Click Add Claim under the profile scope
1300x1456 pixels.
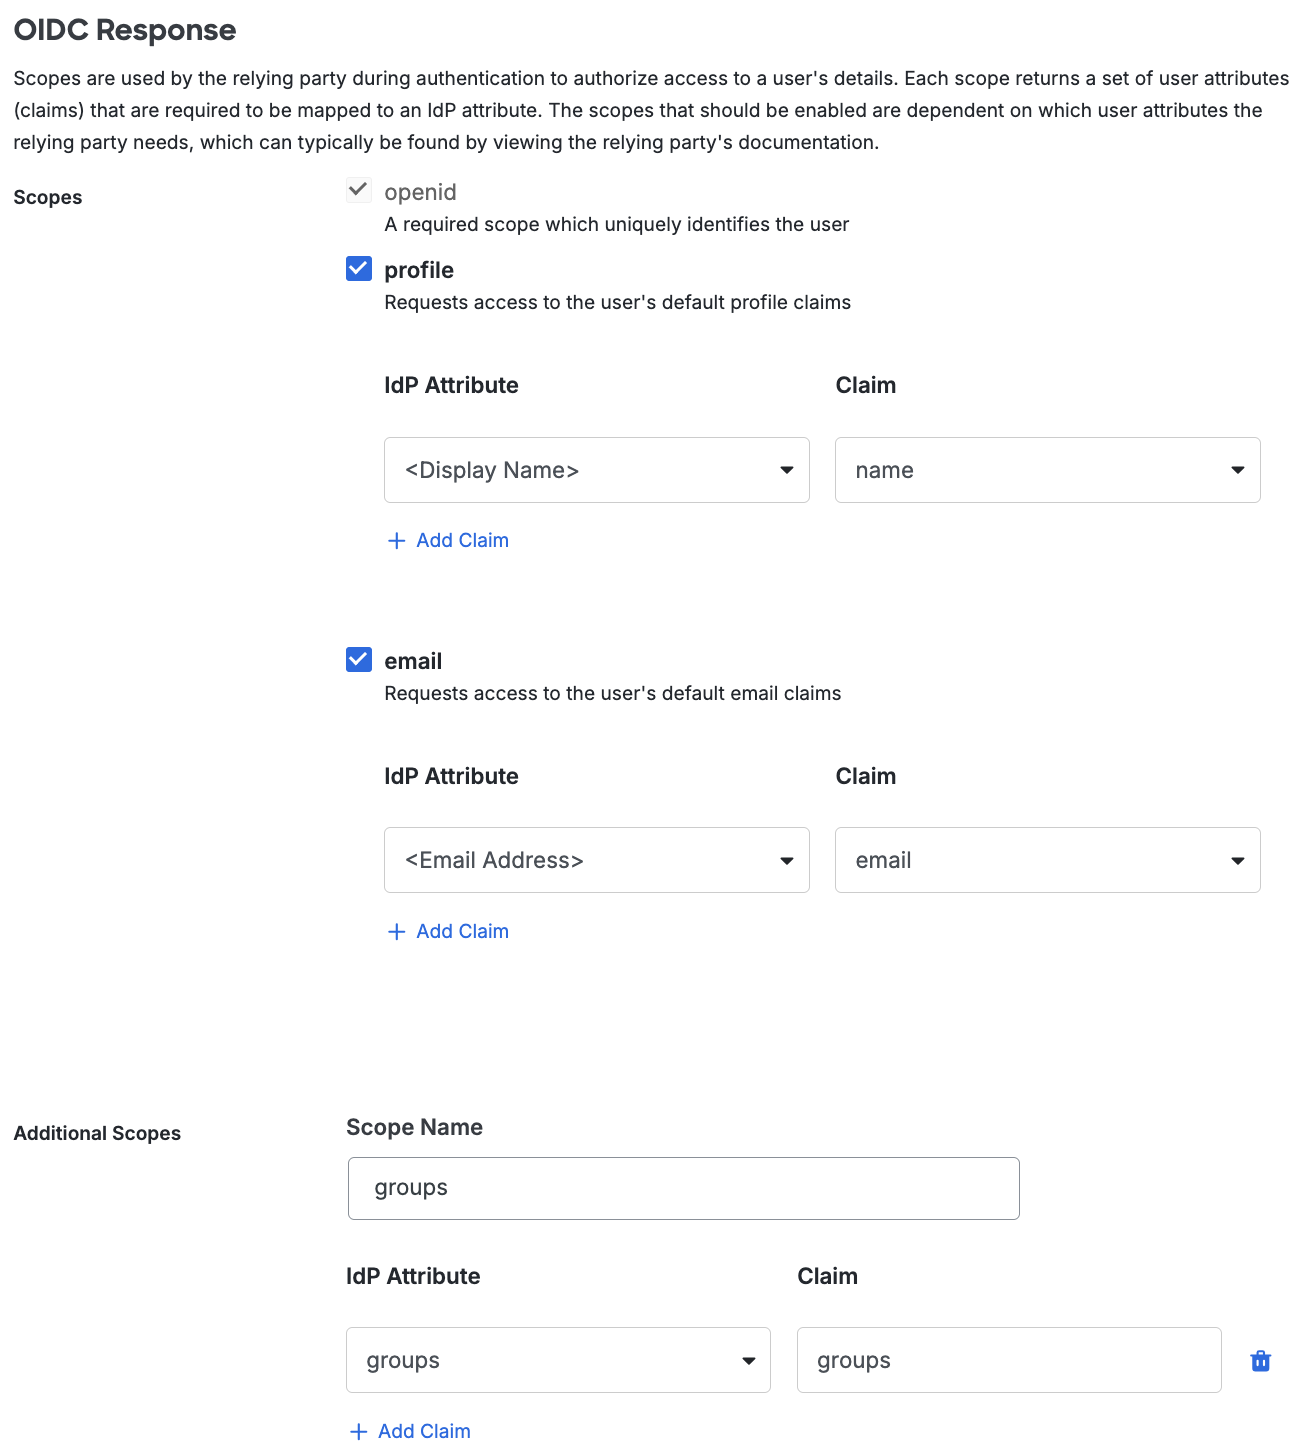[x=462, y=540]
